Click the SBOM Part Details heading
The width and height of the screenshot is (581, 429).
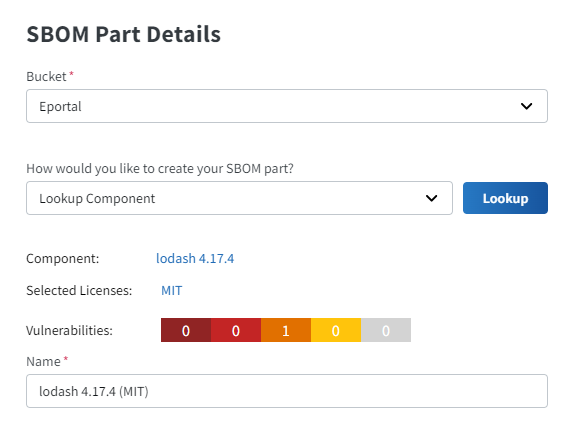(124, 34)
